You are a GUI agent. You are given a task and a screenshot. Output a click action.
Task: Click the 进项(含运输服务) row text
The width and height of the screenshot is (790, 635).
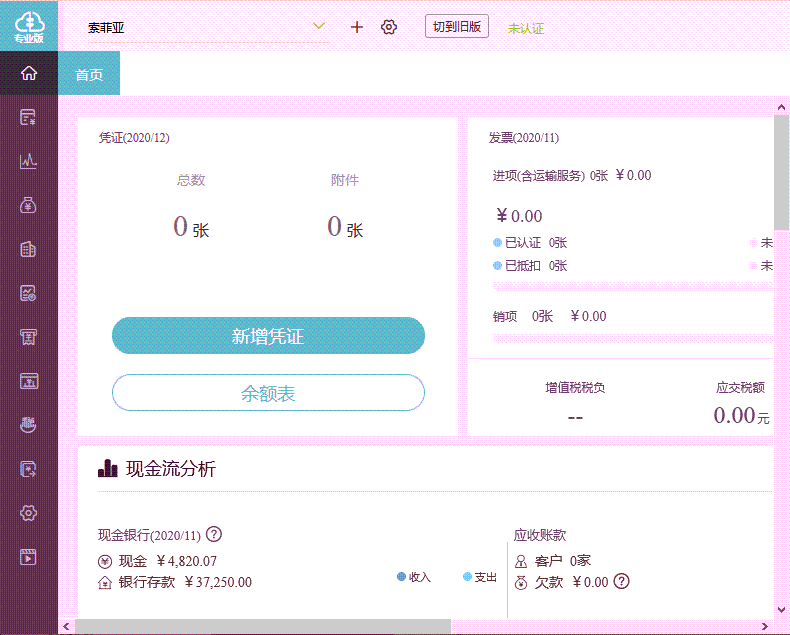point(572,175)
